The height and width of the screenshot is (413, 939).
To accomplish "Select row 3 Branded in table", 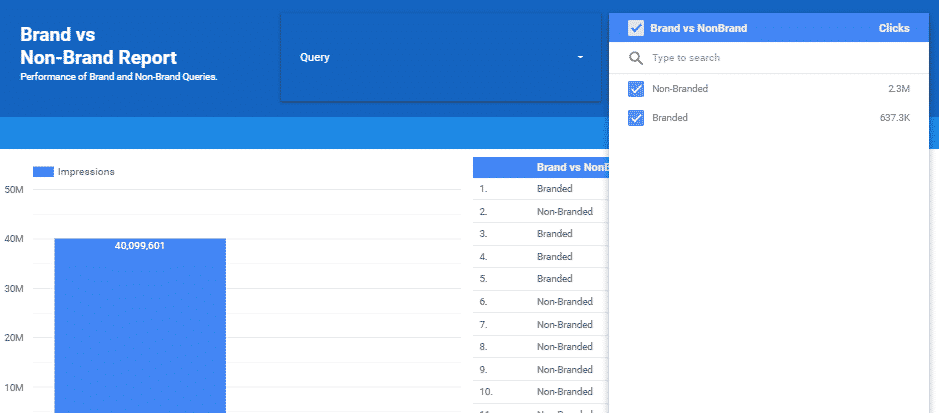I will coord(541,233).
